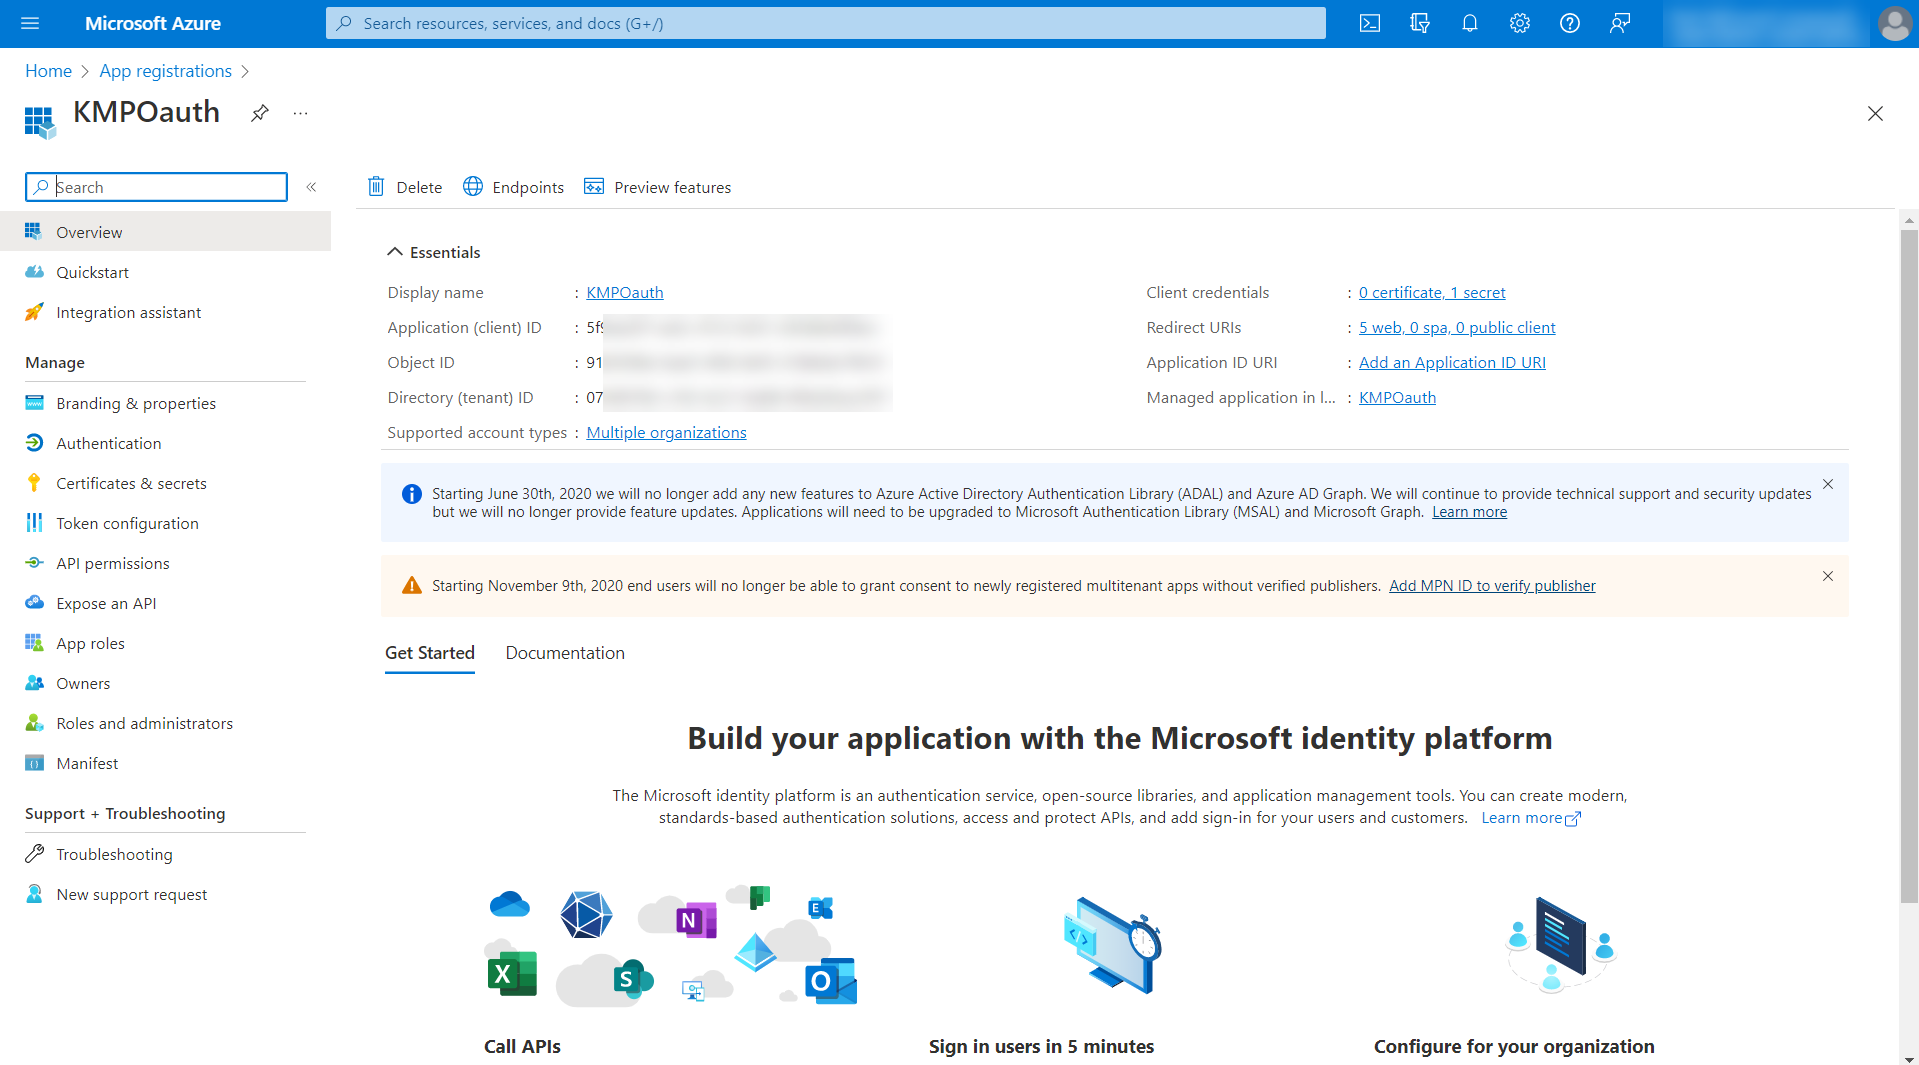Open the more options ellipsis beside KMPOauth
This screenshot has width=1919, height=1065.
299,113
